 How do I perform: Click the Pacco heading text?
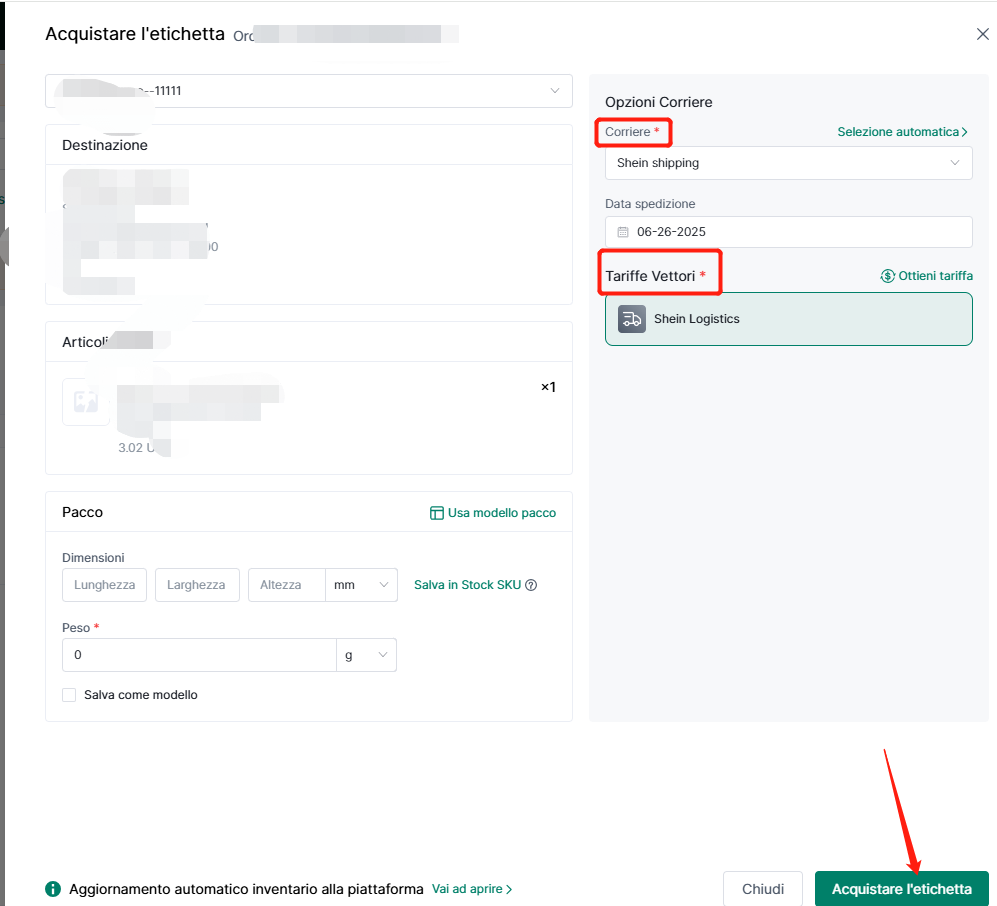(82, 512)
